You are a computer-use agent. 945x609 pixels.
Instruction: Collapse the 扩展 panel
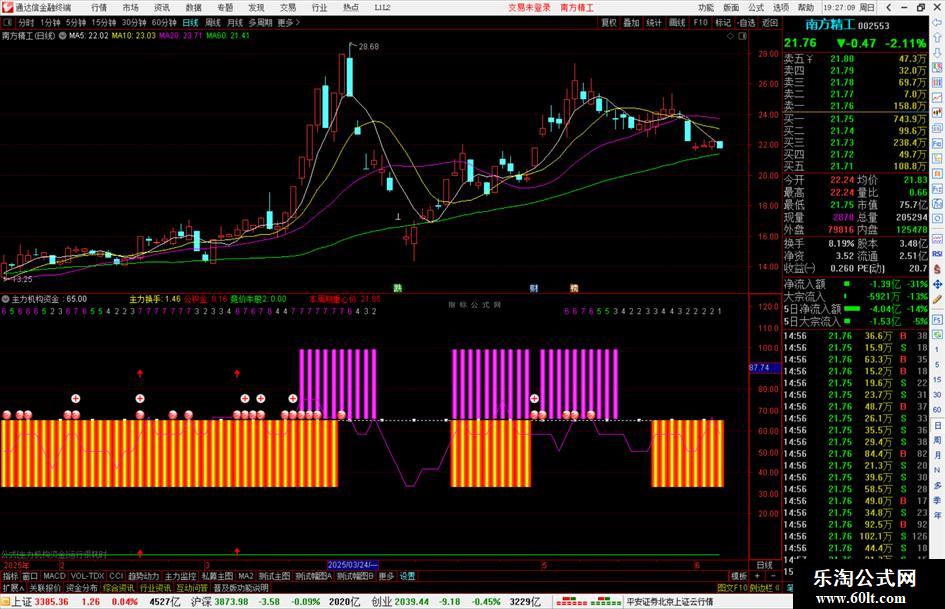point(13,587)
